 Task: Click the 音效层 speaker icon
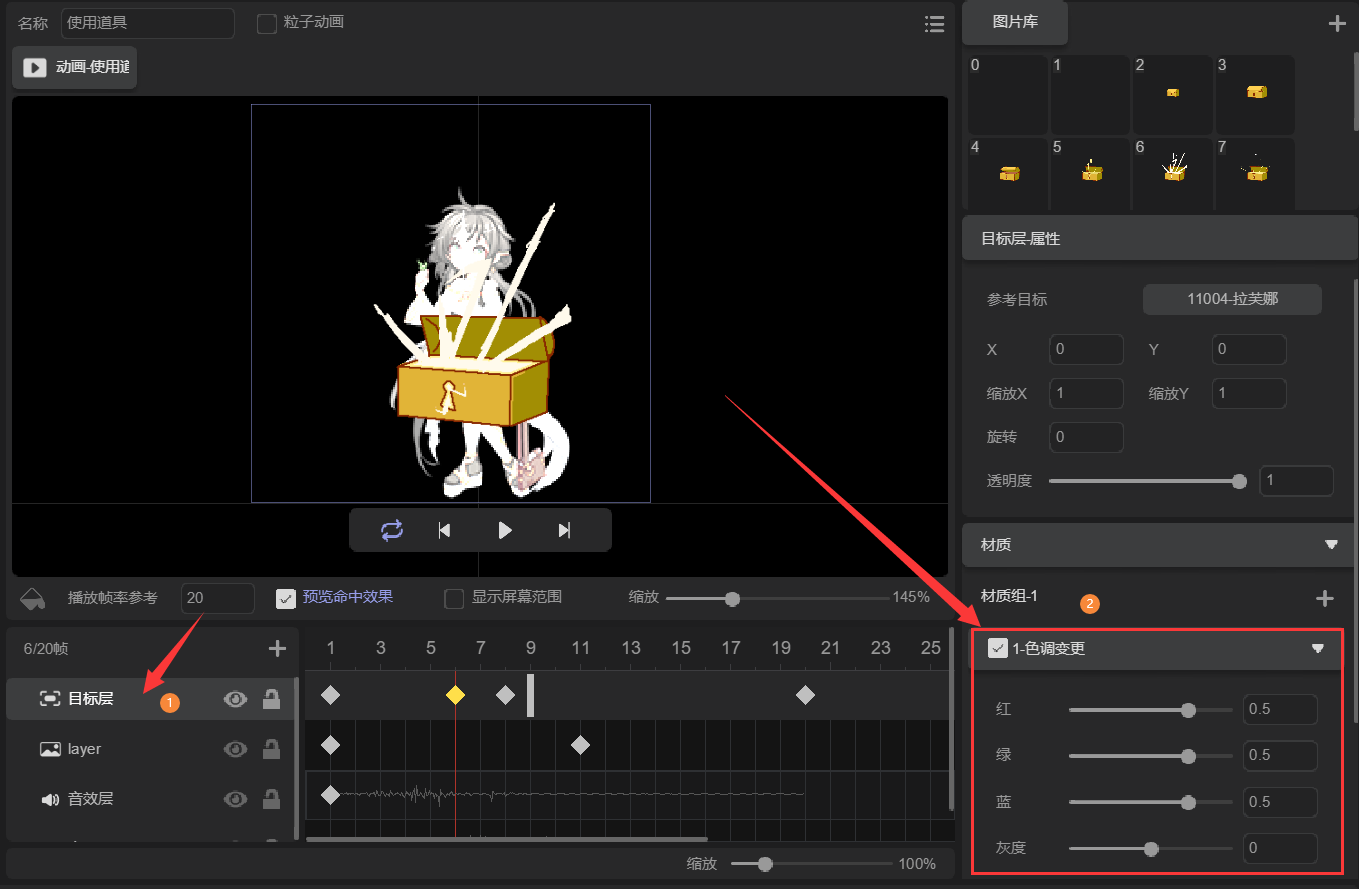click(x=50, y=799)
